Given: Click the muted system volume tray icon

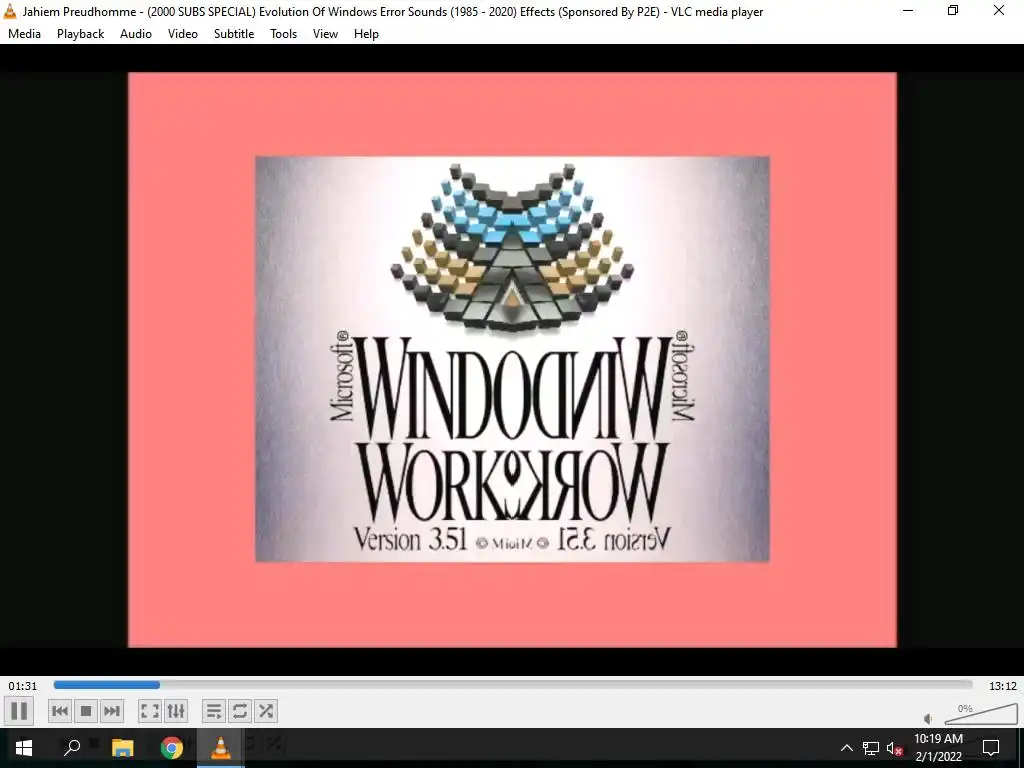Looking at the screenshot, I should click(894, 748).
